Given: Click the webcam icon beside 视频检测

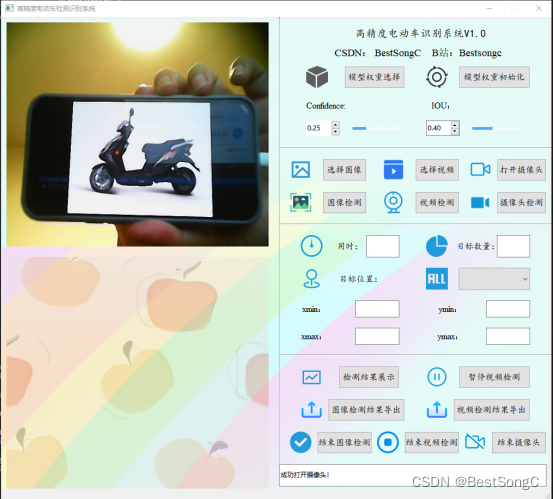Looking at the screenshot, I should [393, 202].
